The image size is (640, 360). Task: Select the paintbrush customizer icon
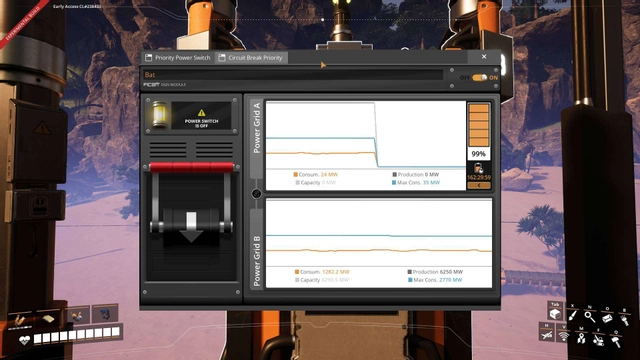click(572, 316)
